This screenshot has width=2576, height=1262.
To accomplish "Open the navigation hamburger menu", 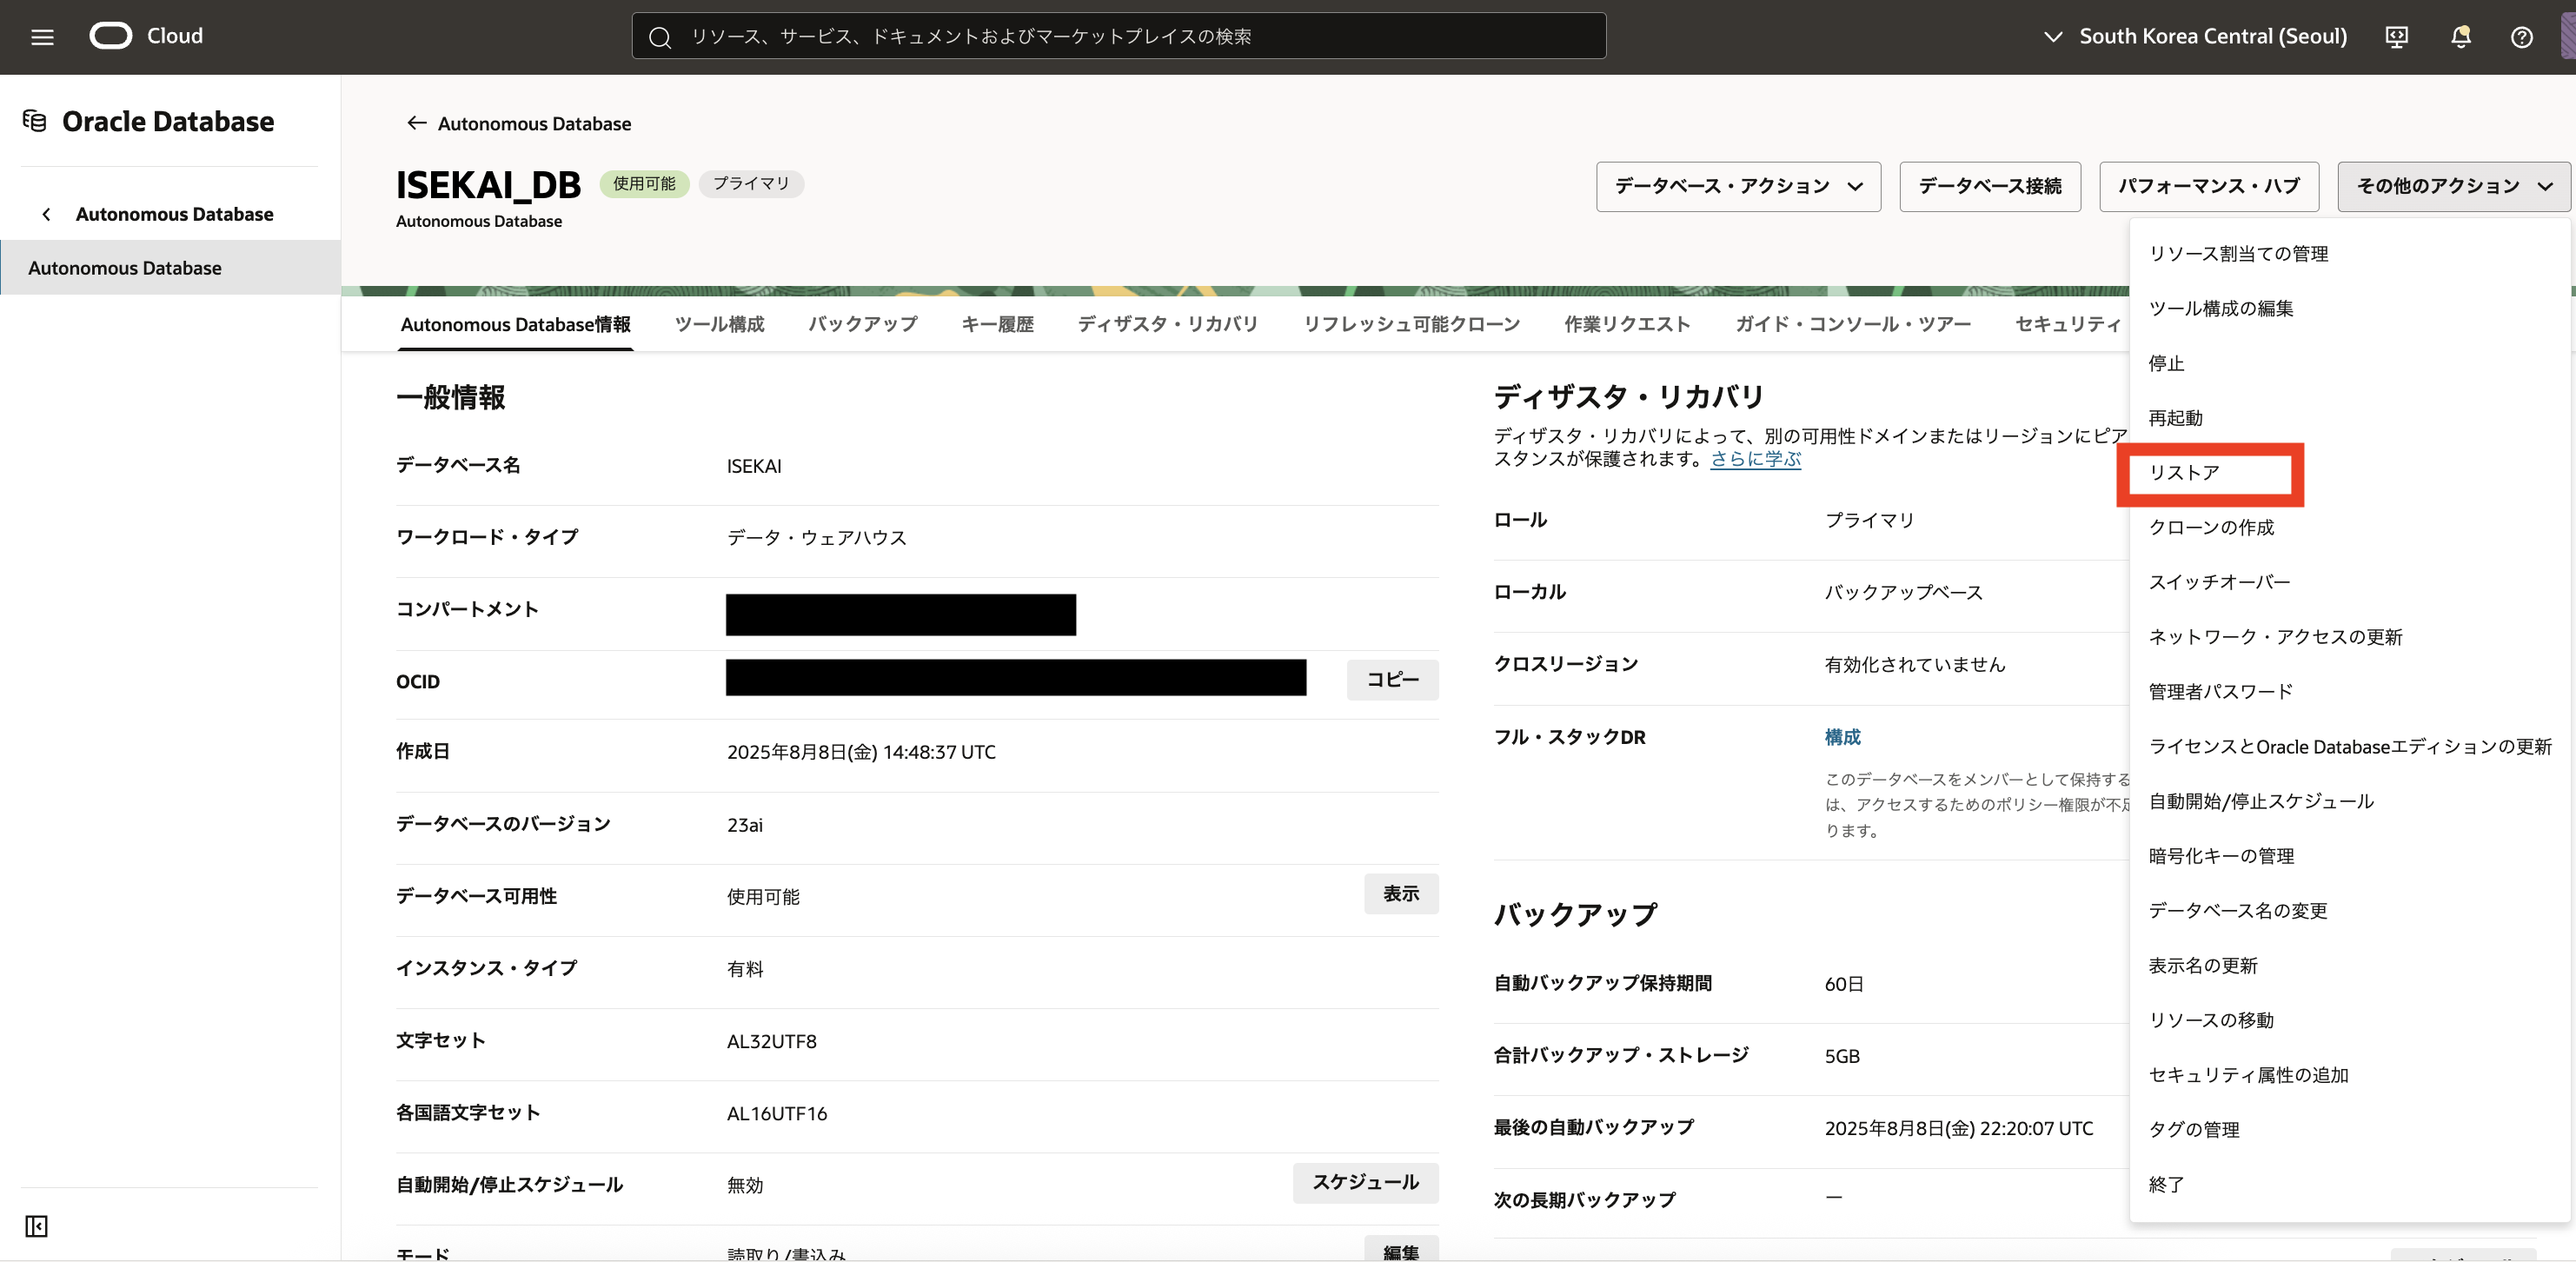I will click(41, 37).
